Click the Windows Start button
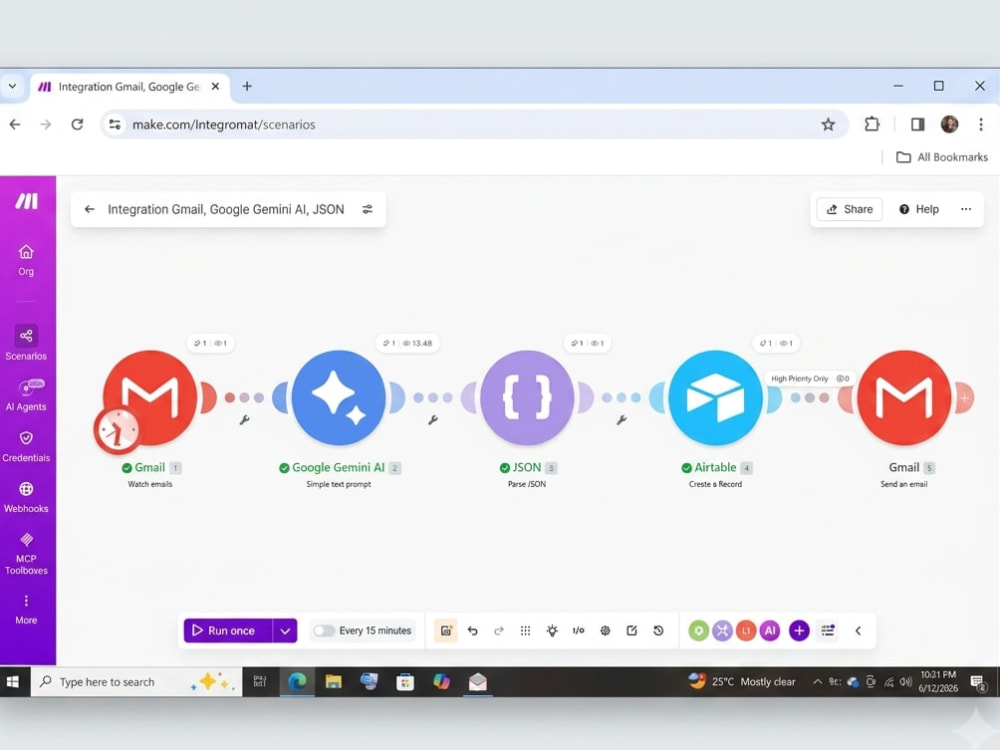The image size is (1000, 750). (13, 682)
